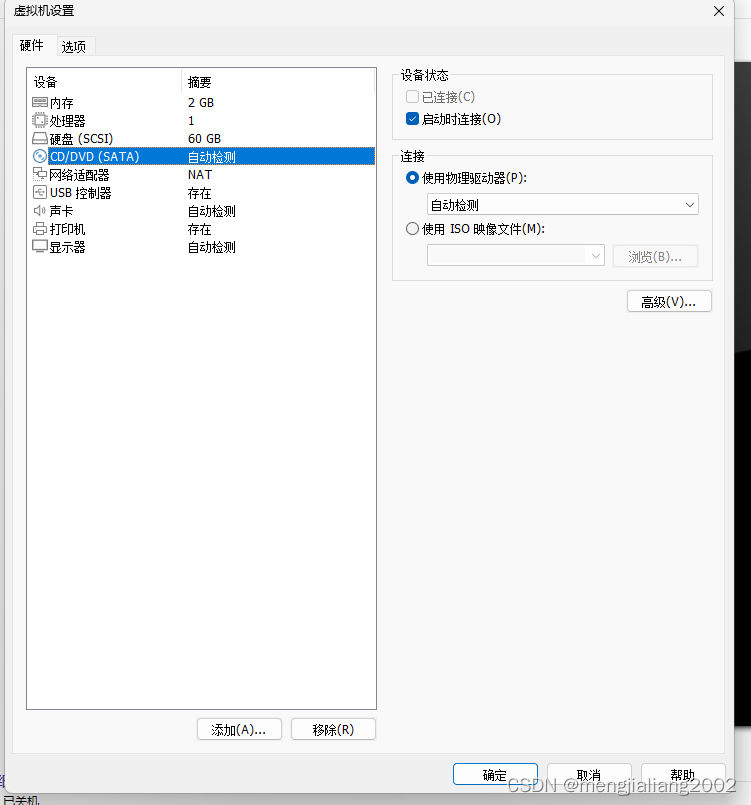Select the 显示器 row label

68,247
